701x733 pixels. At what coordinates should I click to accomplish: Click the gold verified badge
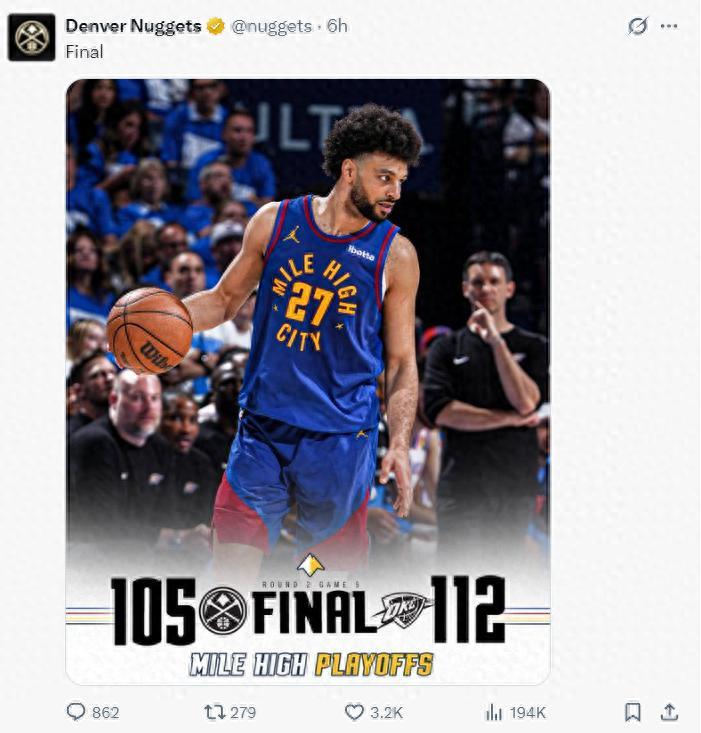[x=215, y=26]
